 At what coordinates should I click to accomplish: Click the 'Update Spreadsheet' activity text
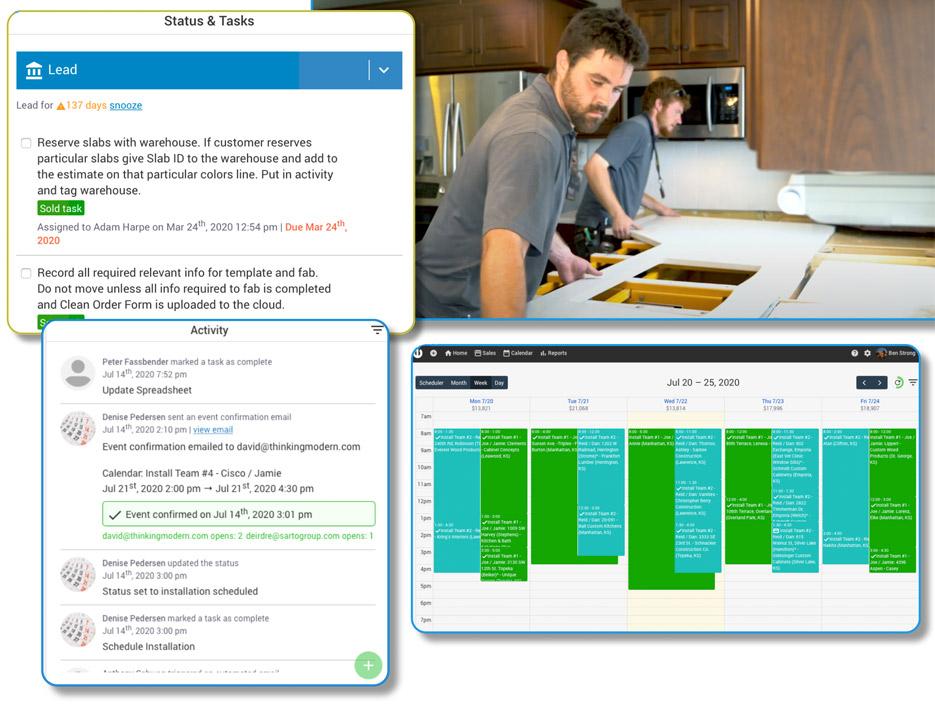coord(147,390)
